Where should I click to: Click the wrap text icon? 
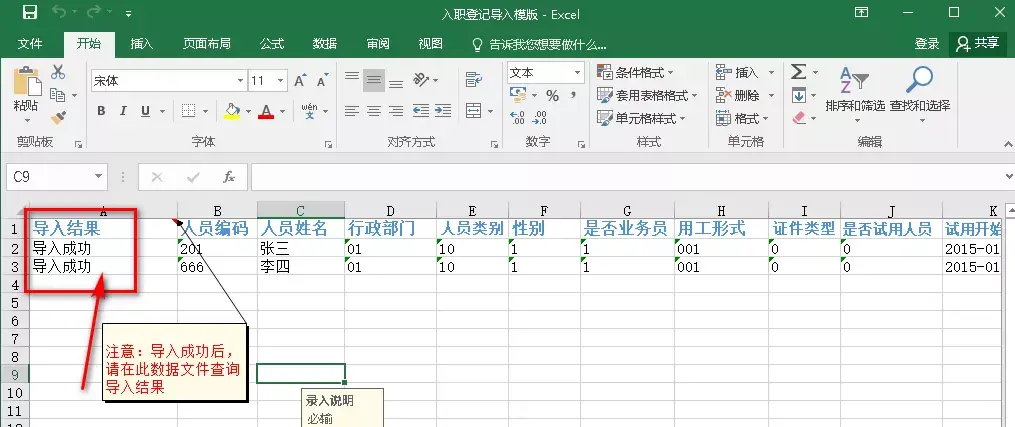[x=474, y=80]
